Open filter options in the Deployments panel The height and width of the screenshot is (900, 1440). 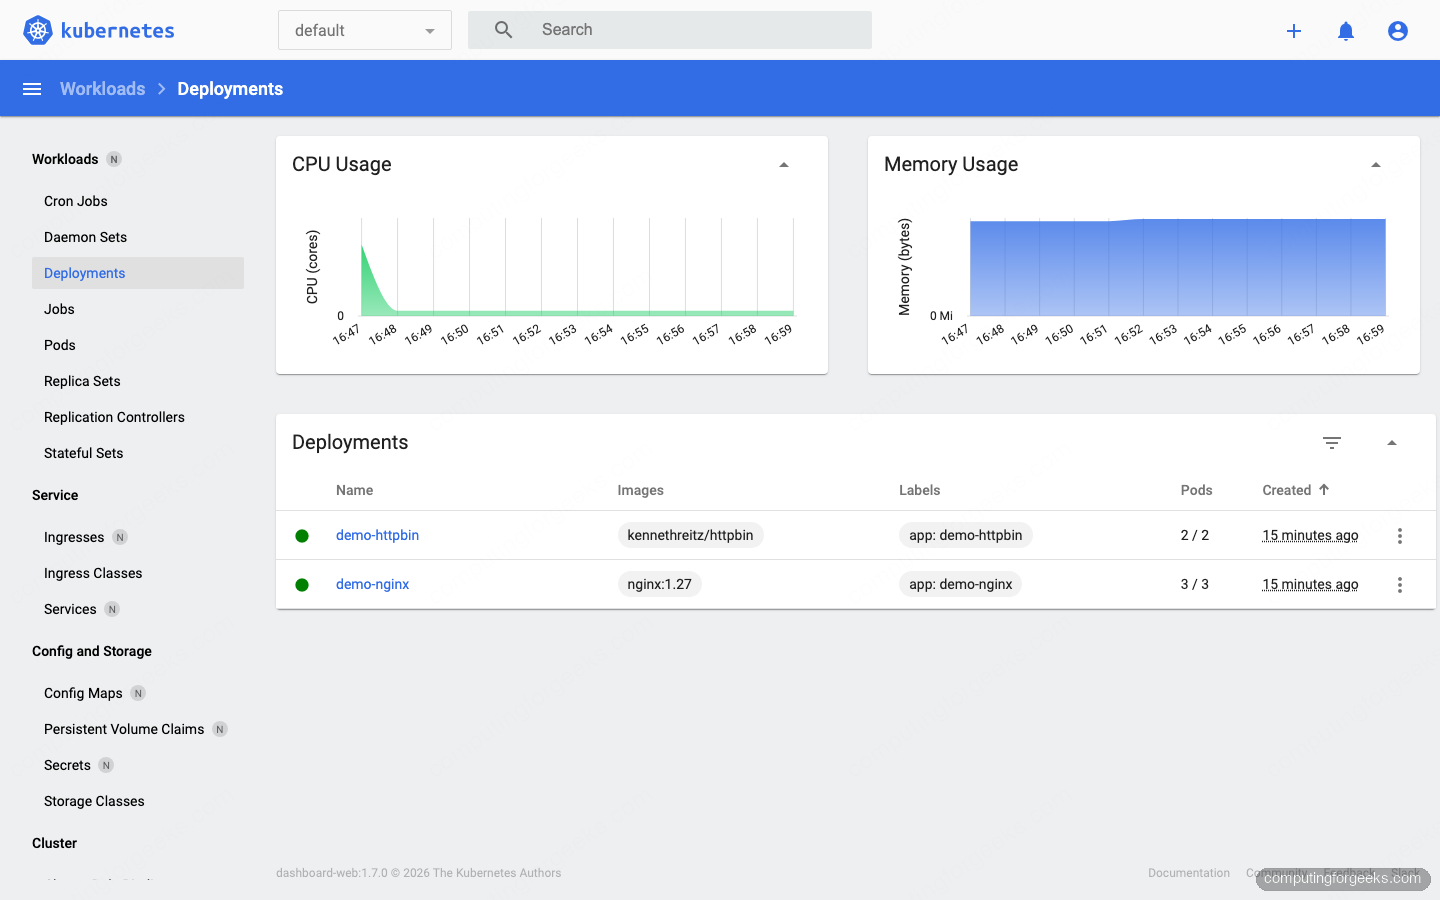(x=1332, y=442)
